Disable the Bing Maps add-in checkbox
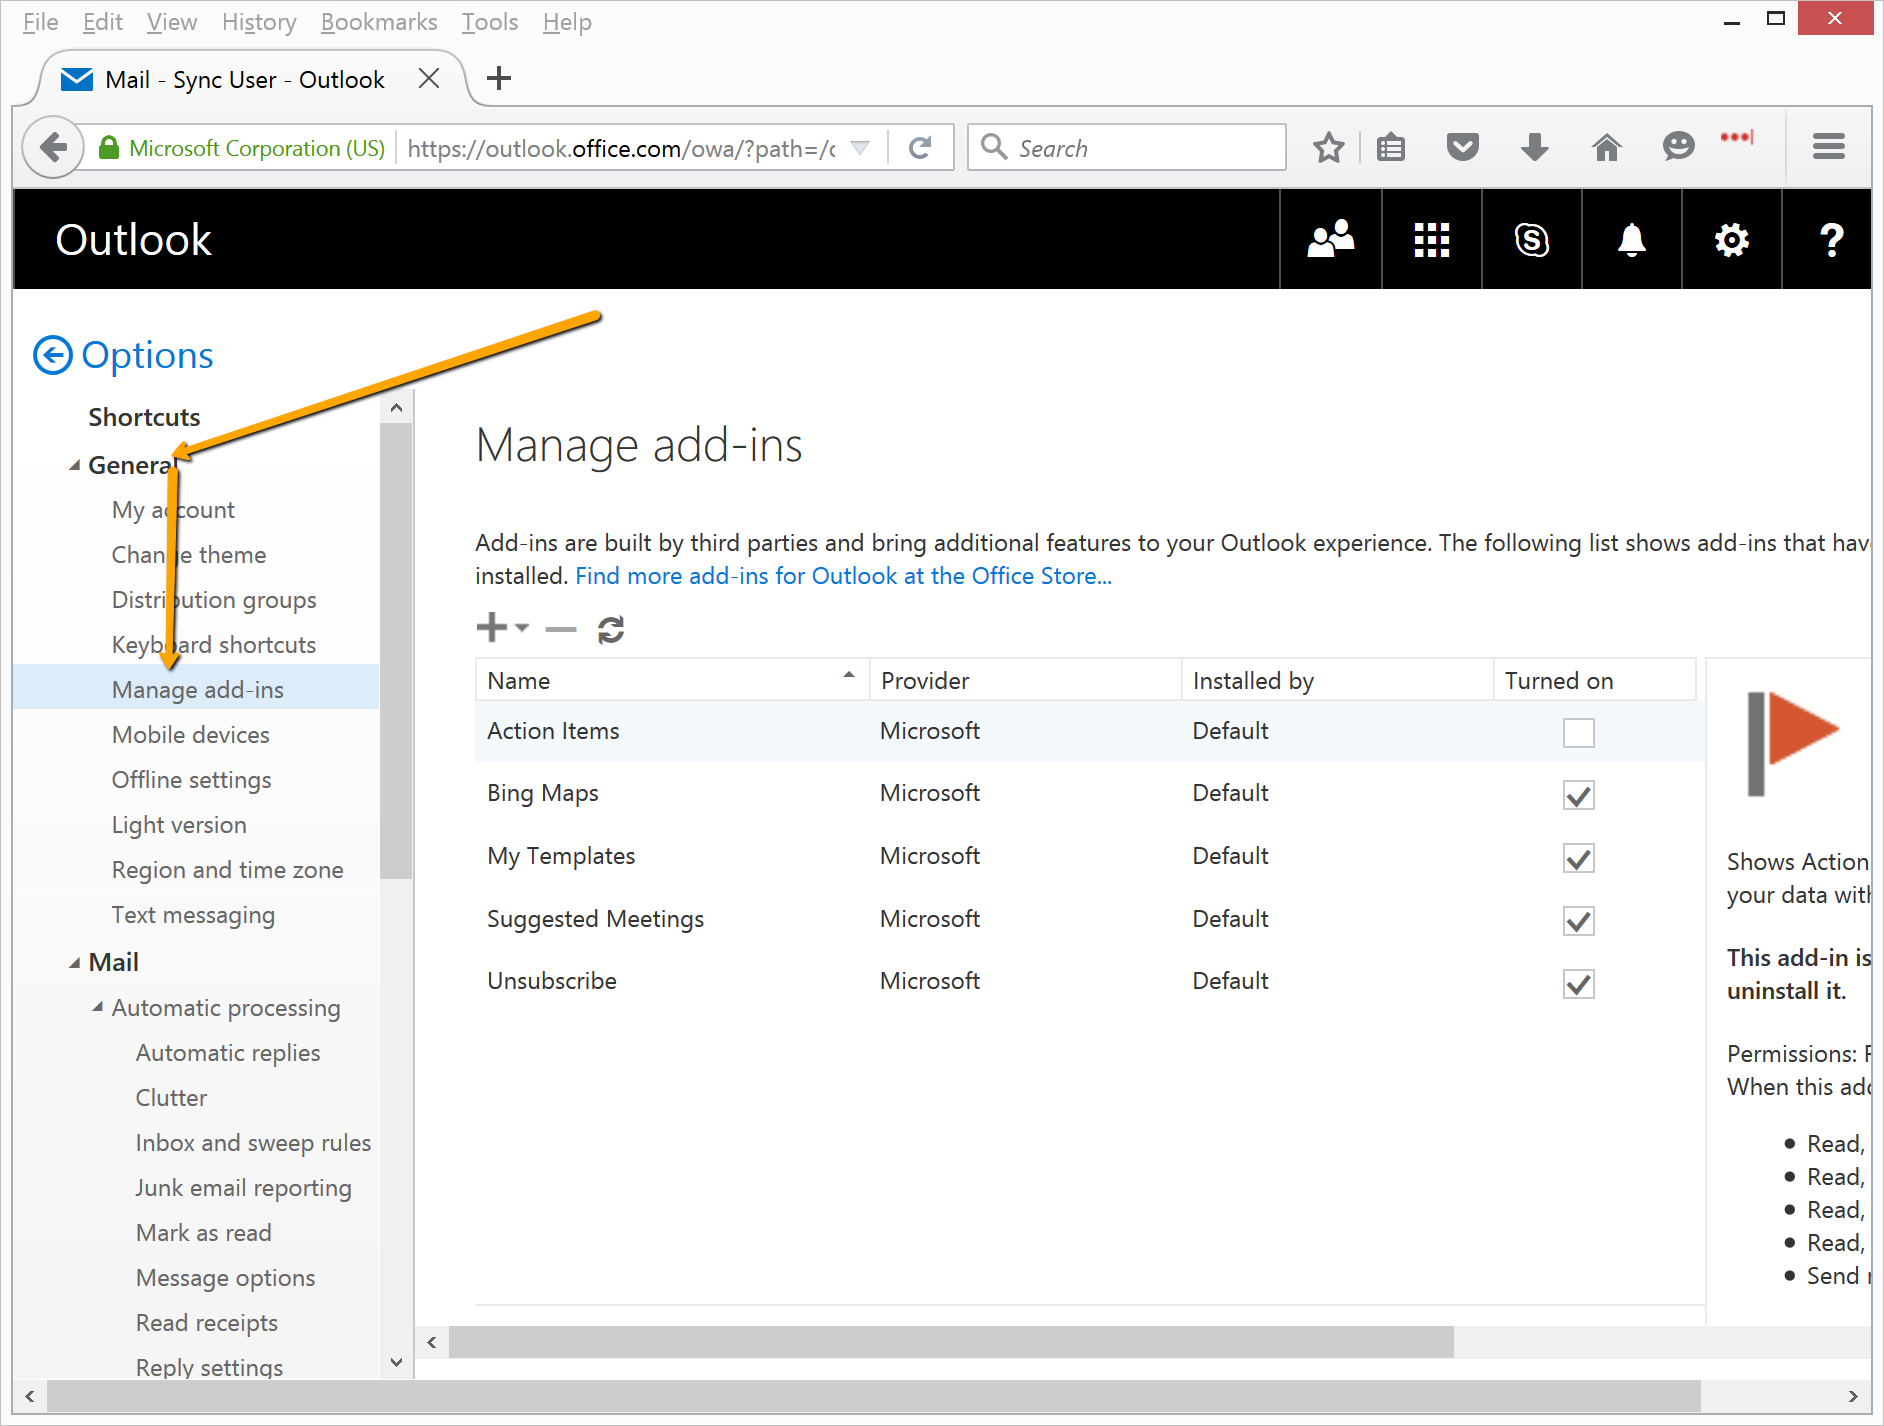The image size is (1884, 1426). point(1579,796)
